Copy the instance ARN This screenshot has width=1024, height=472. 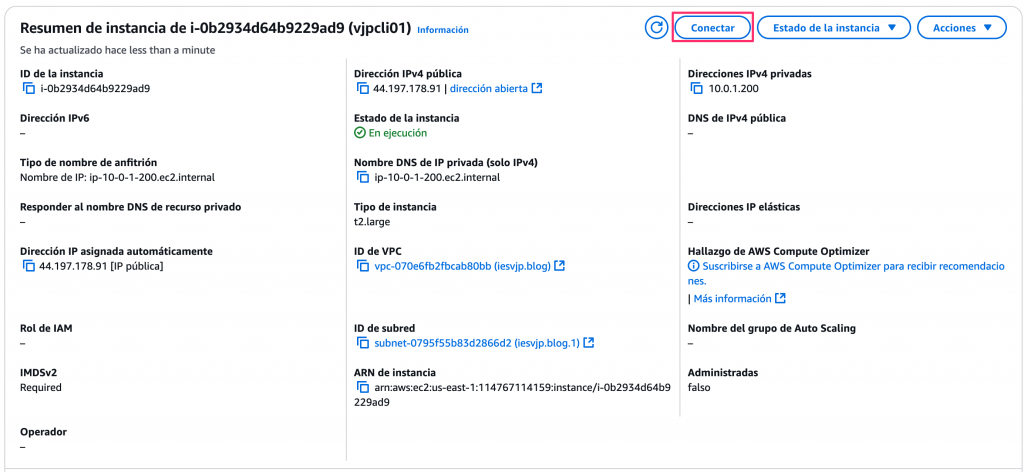coord(363,387)
